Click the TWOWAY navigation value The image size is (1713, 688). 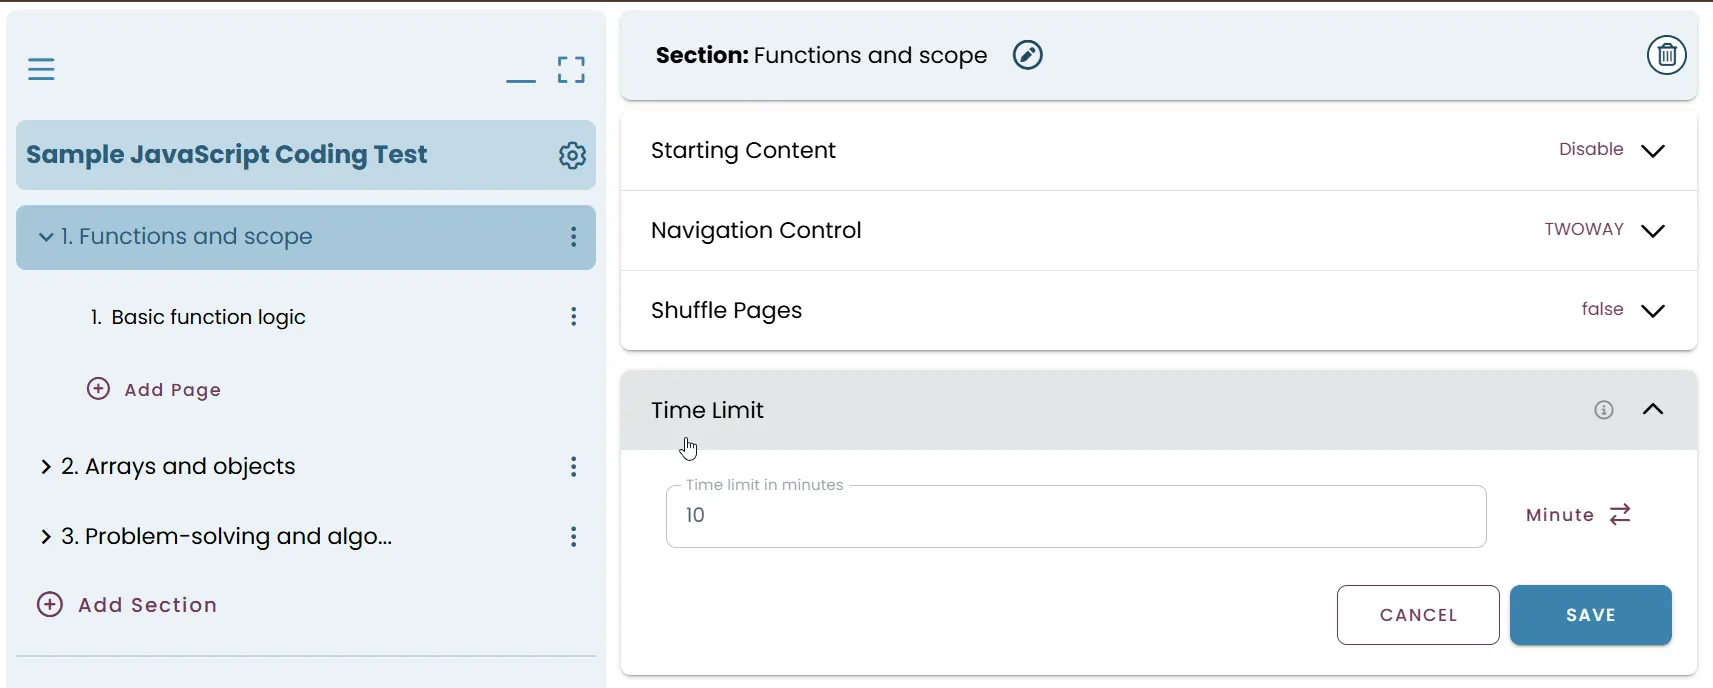click(1584, 229)
